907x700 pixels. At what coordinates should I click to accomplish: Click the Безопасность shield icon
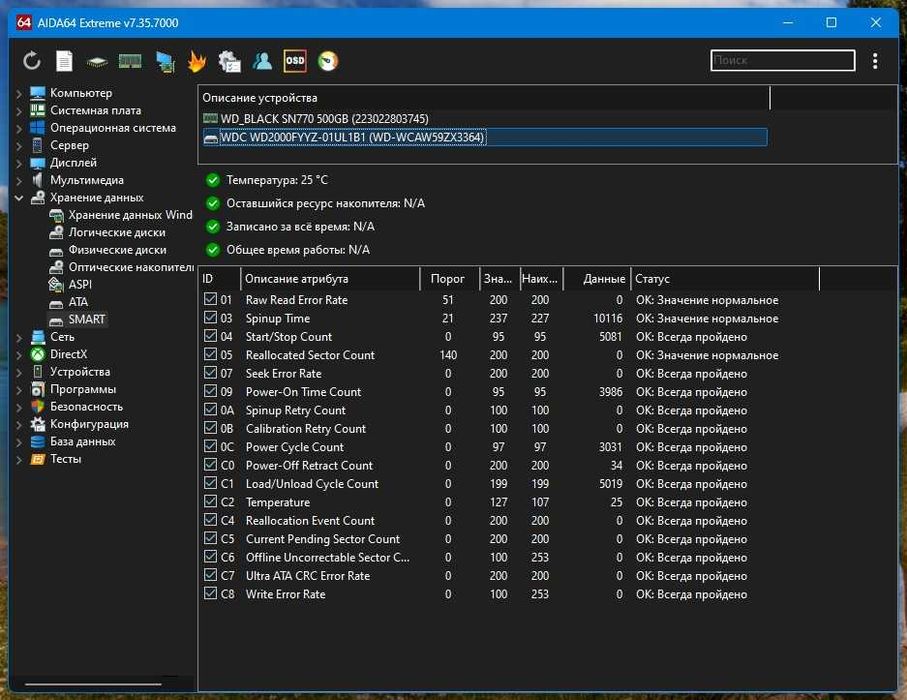38,407
